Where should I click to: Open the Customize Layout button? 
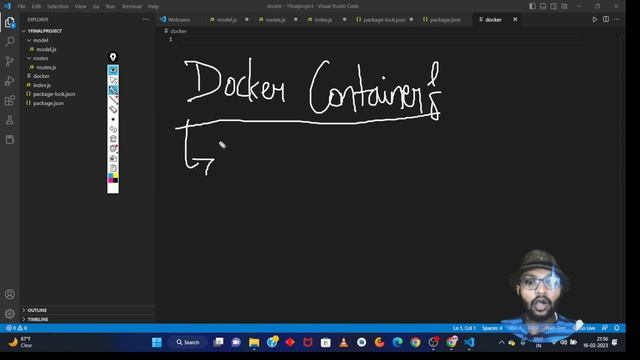pyautogui.click(x=564, y=6)
